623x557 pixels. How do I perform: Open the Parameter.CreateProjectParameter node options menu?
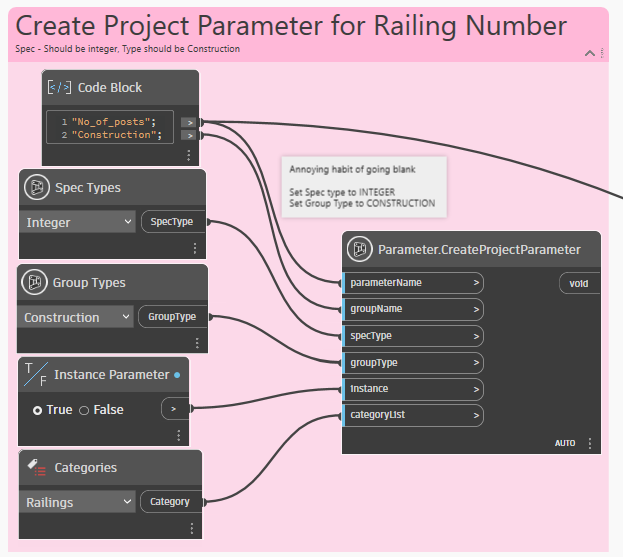point(590,443)
